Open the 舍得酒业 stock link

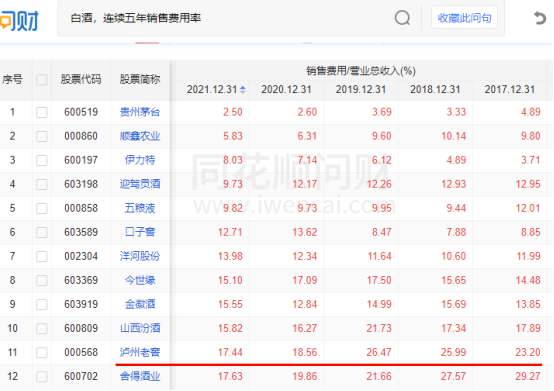point(140,377)
